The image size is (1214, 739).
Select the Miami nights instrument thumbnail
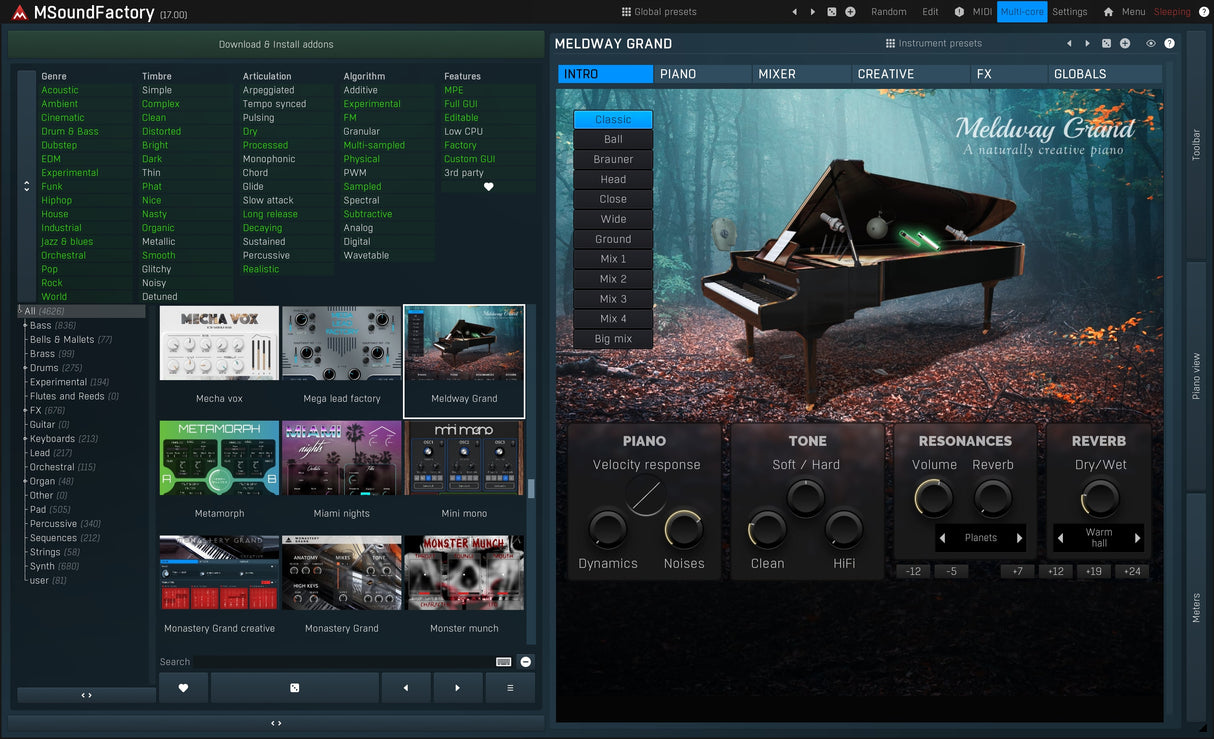point(342,458)
